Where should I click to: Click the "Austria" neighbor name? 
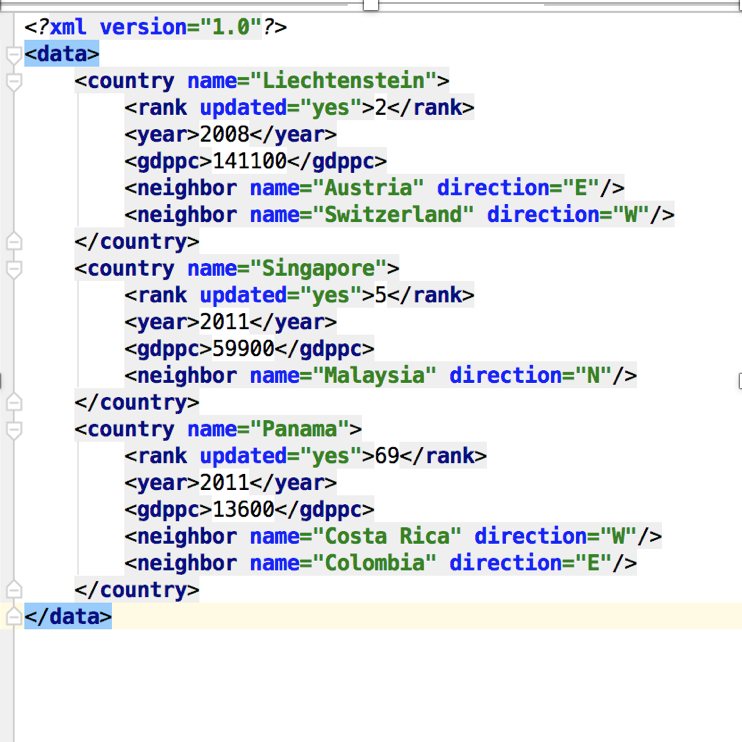(368, 188)
